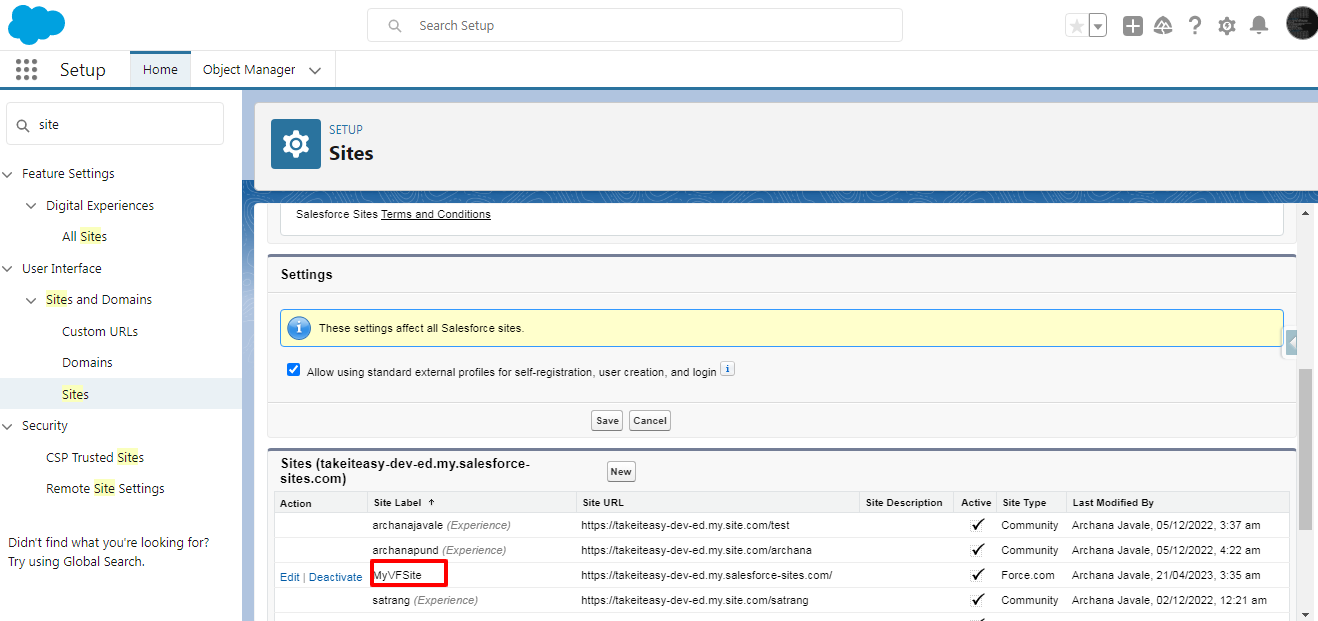
Task: Collapse the Digital Experiences node
Action: click(x=32, y=206)
